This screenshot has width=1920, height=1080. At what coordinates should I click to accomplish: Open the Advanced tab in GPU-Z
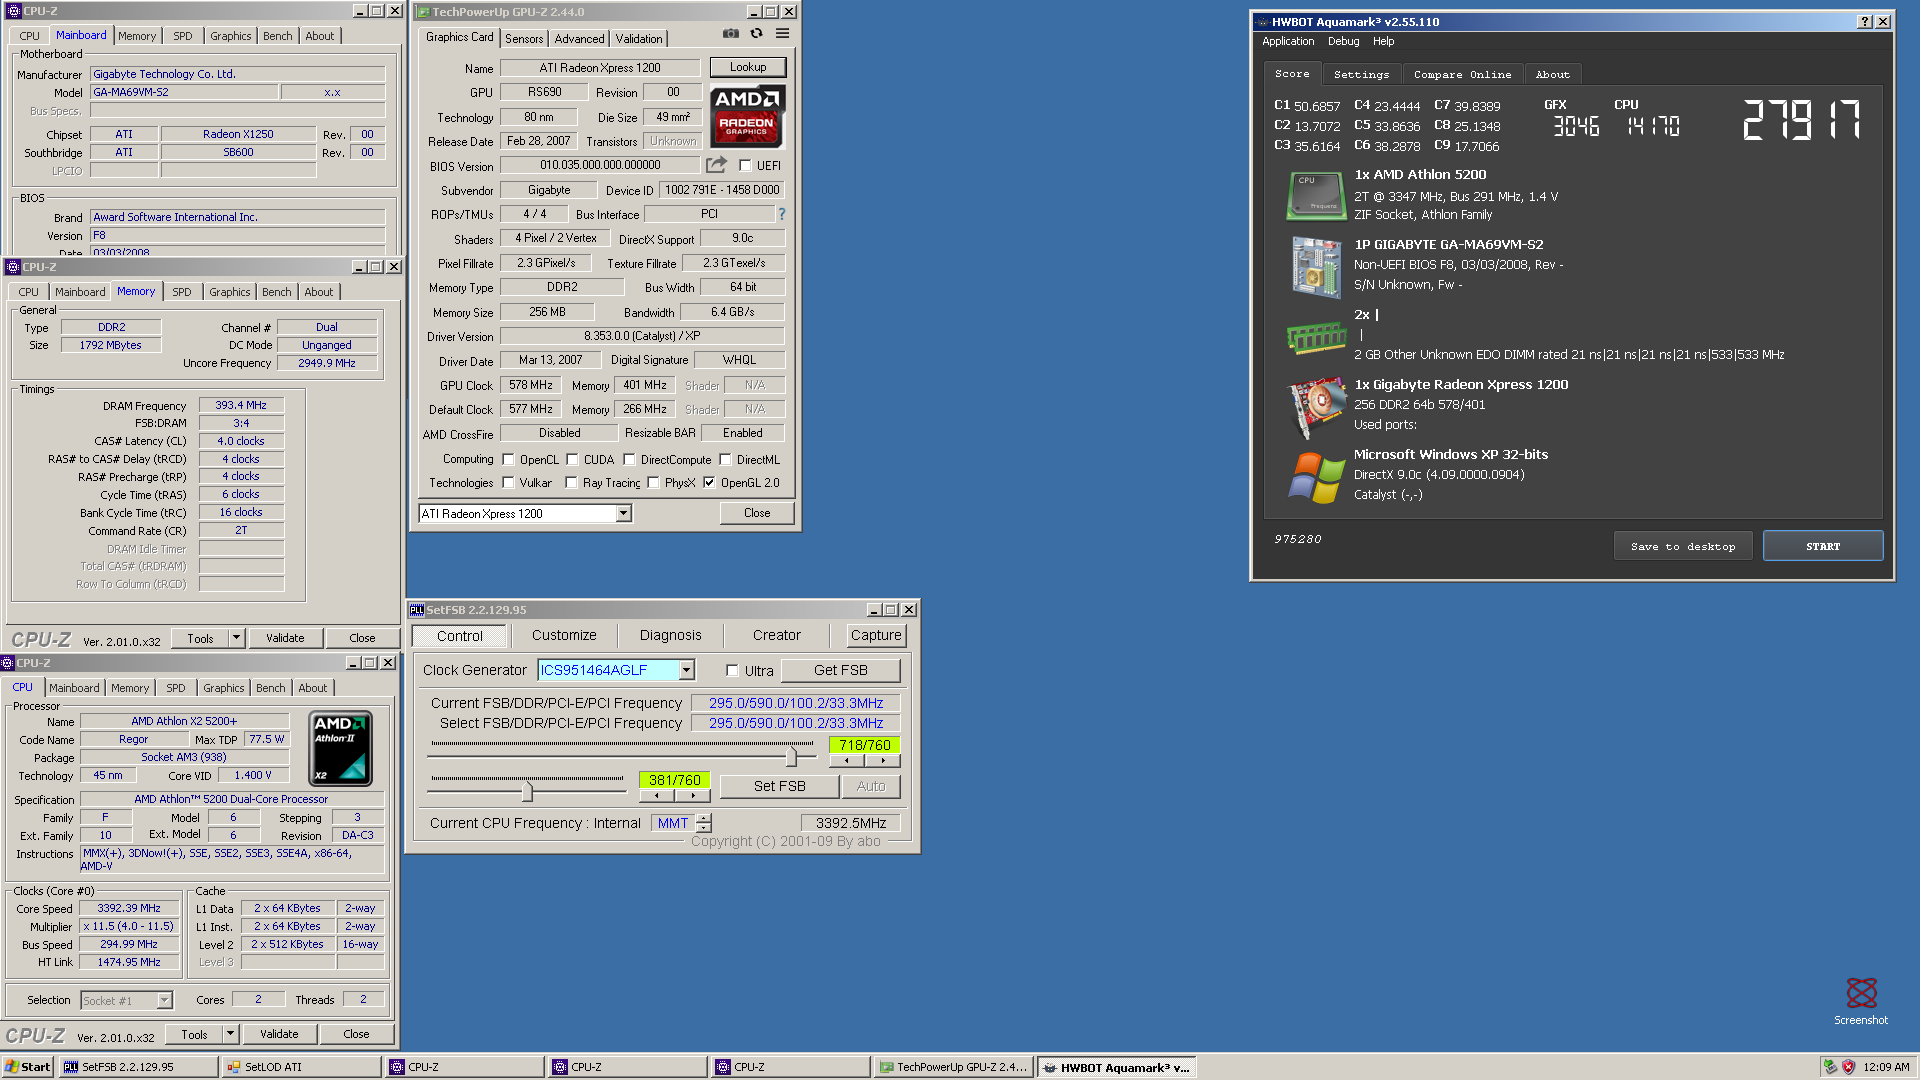[580, 39]
